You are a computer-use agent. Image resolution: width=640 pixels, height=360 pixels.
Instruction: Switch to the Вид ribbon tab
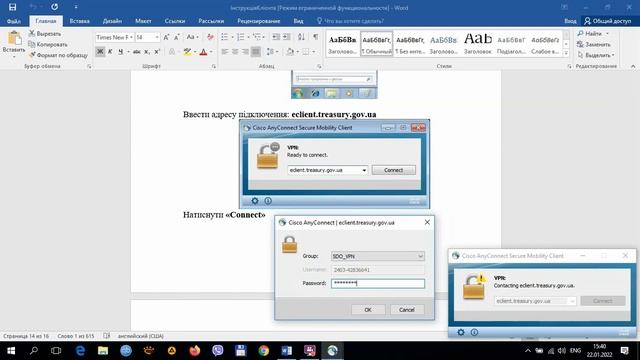pyautogui.click(x=298, y=21)
